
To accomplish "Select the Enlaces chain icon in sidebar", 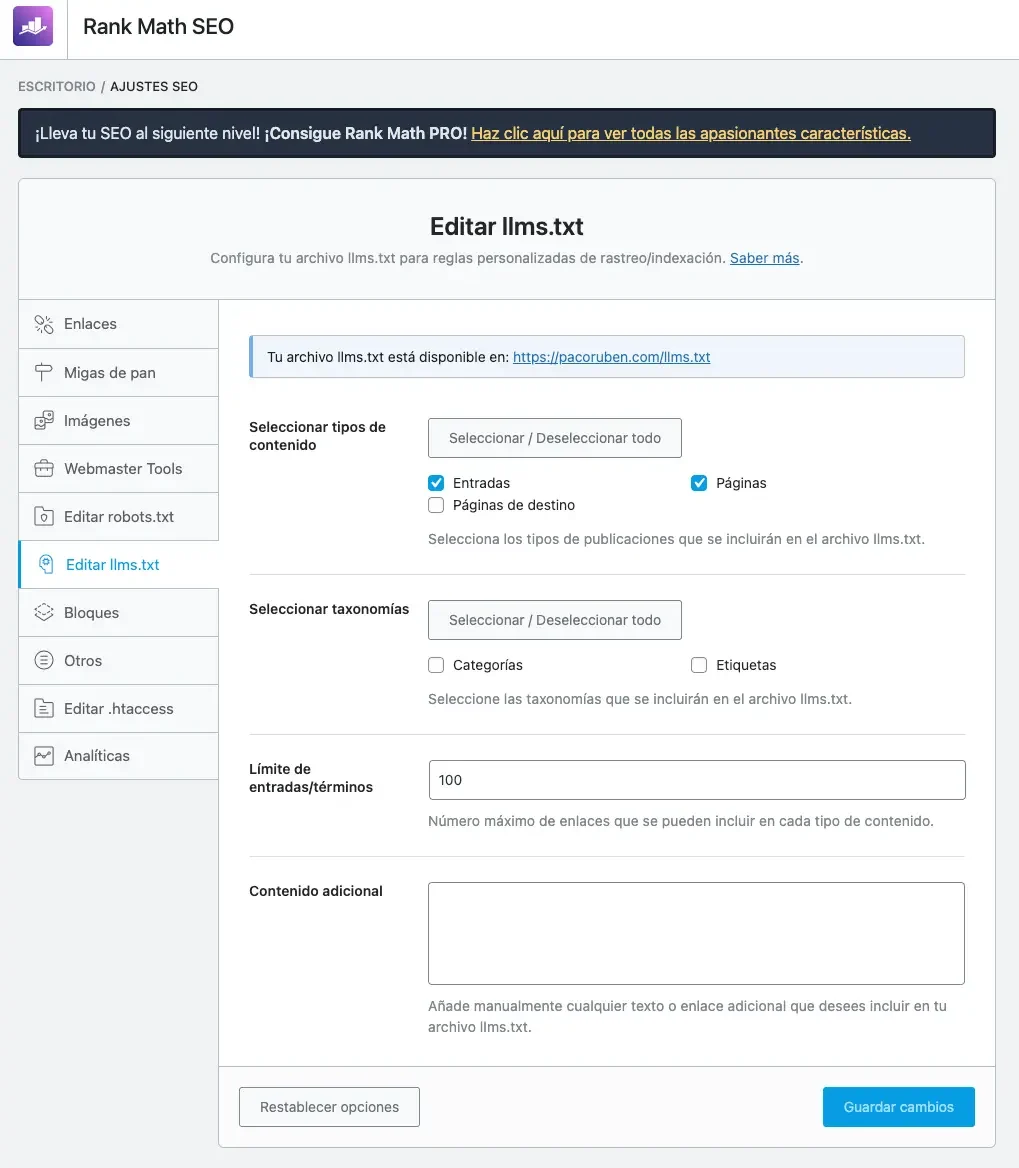I will (x=44, y=324).
